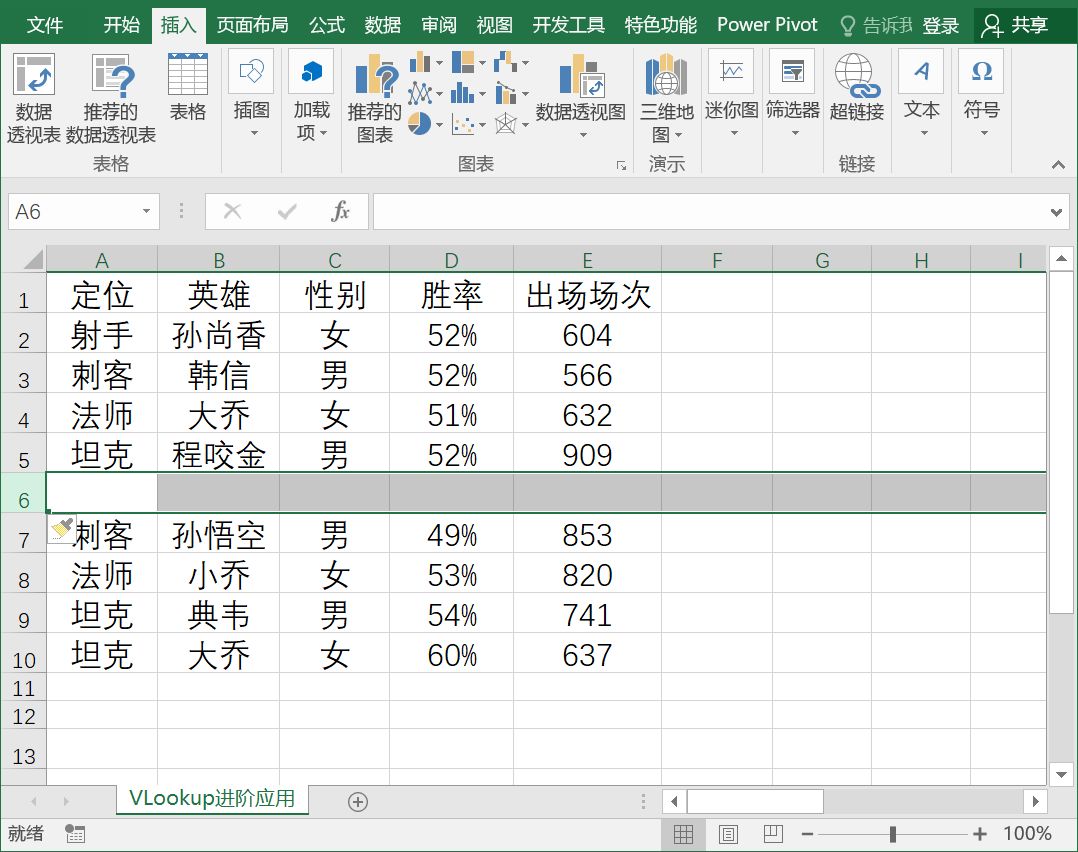Insert a hierarchy chart
The image size is (1078, 852).
[x=463, y=63]
